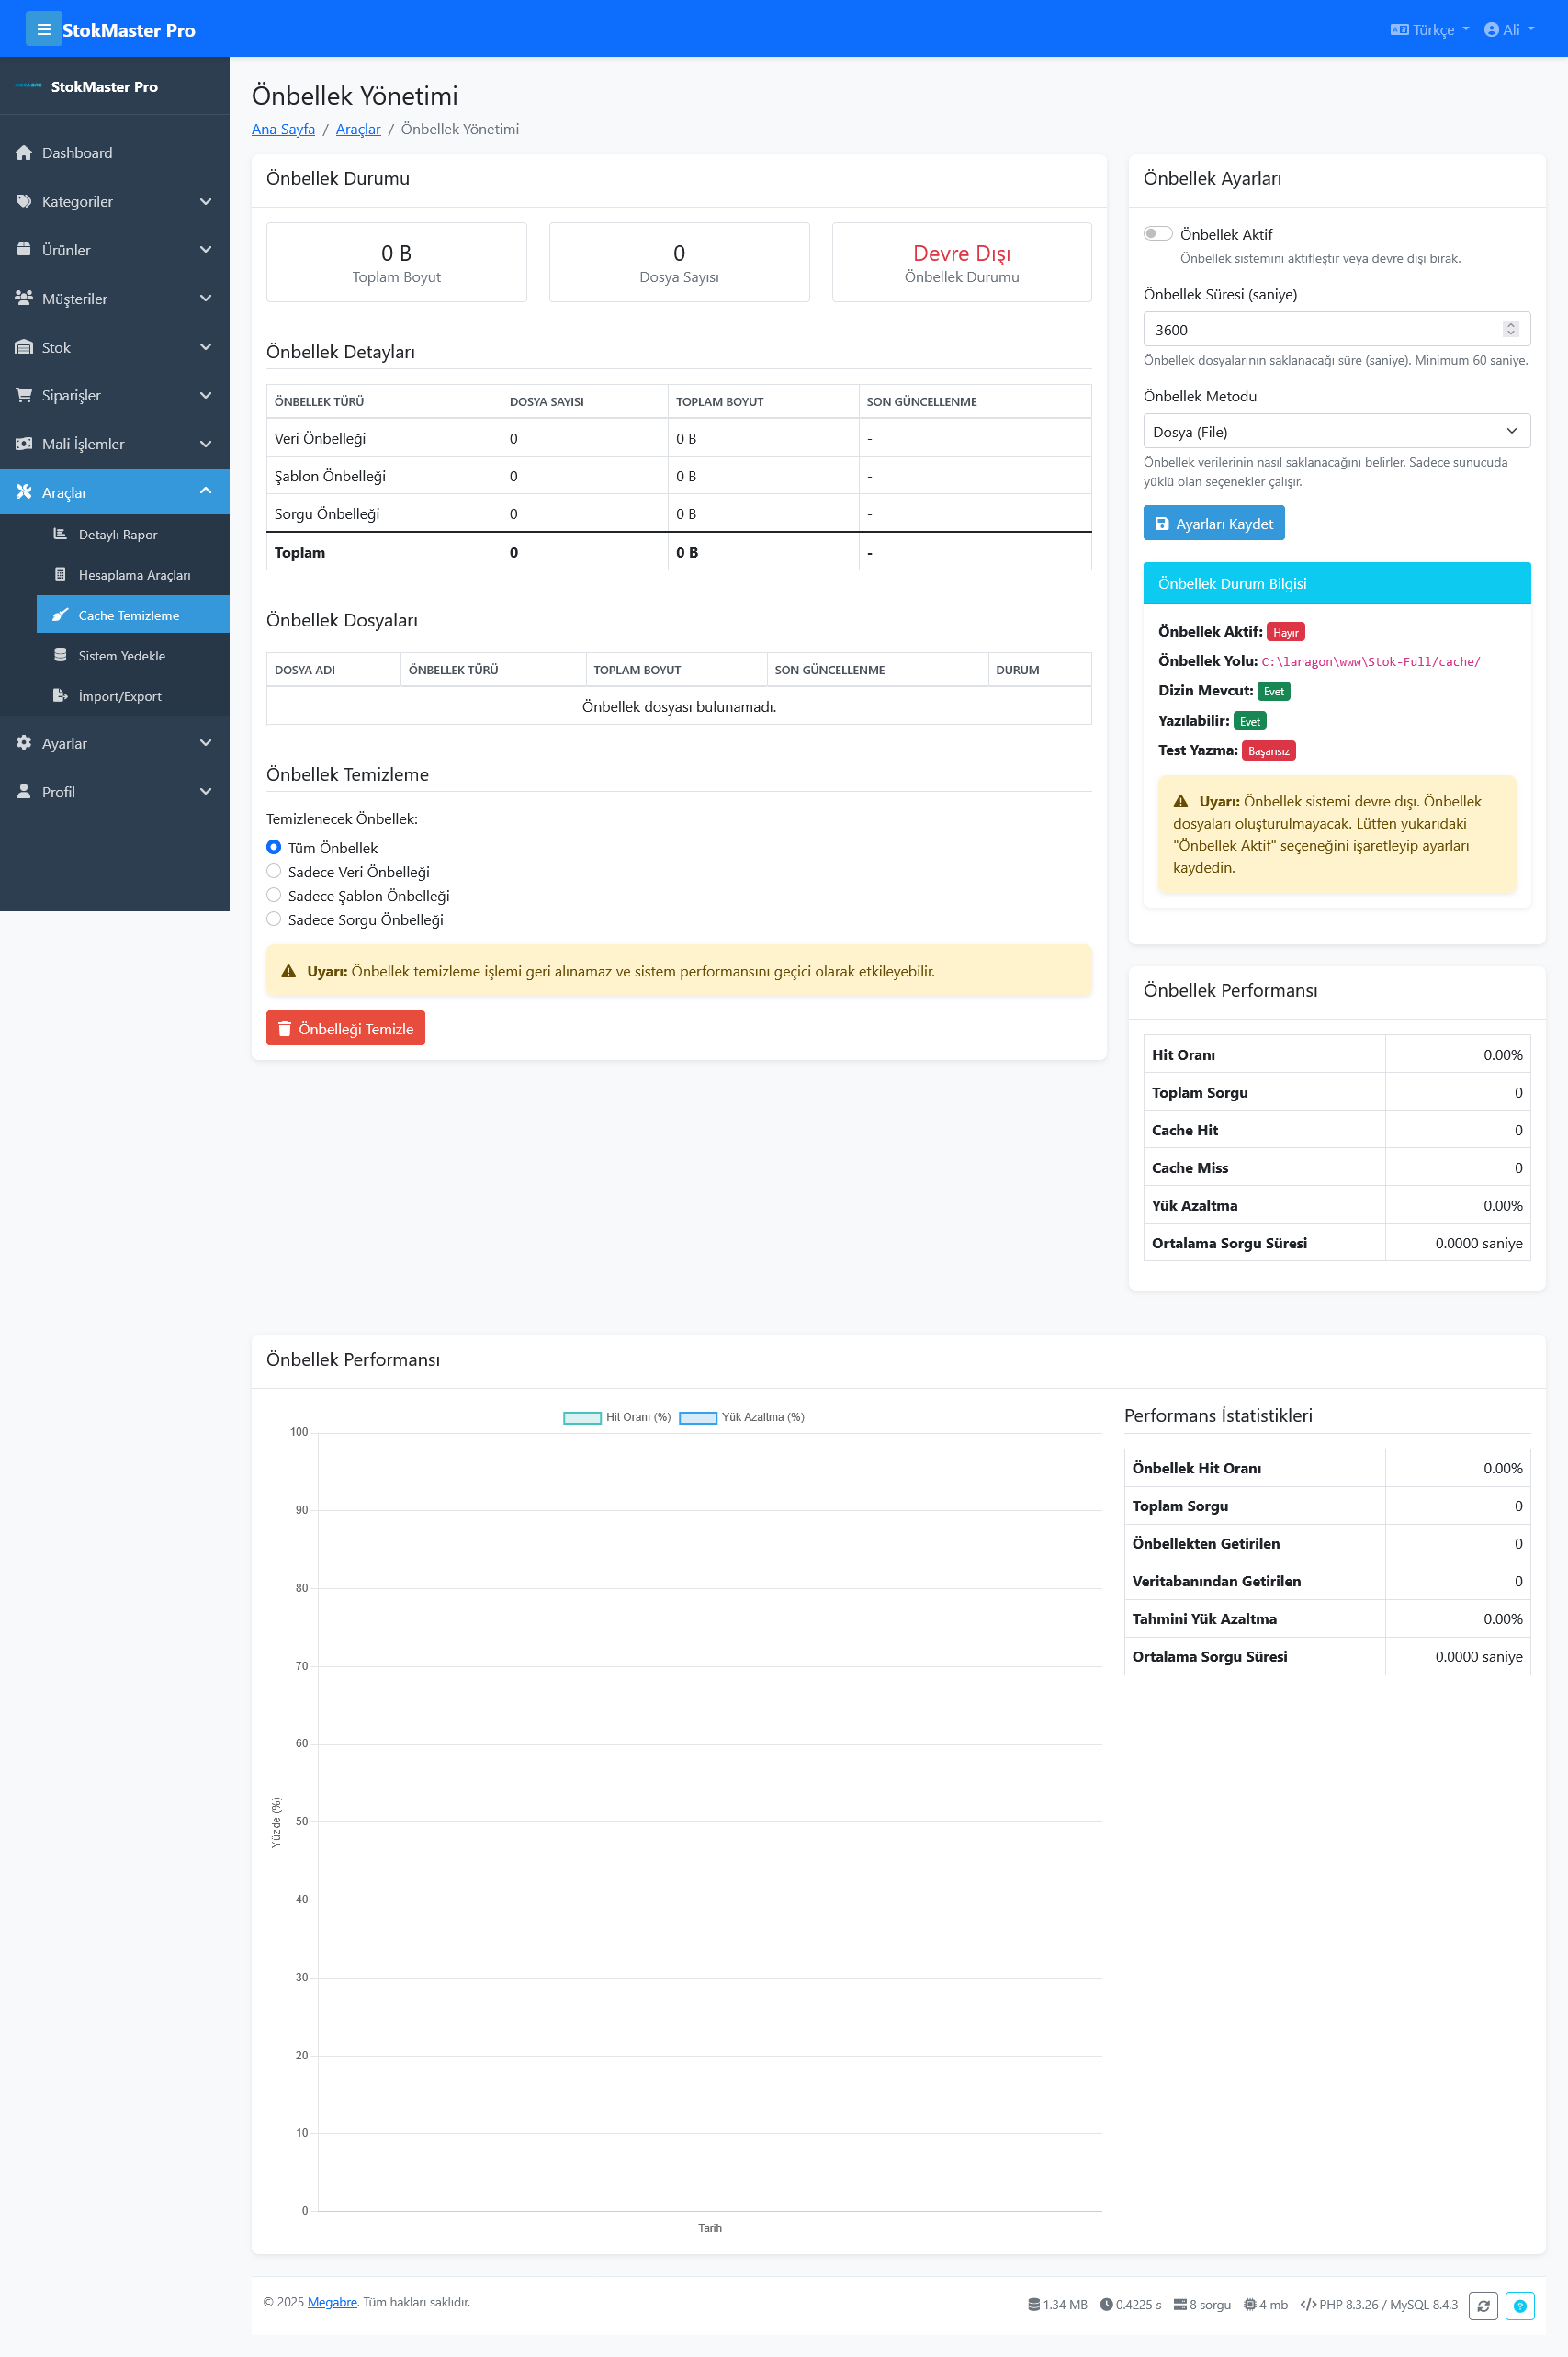This screenshot has height=2357, width=1568.
Task: Select the Tüm Önbellek radio option
Action: (273, 847)
